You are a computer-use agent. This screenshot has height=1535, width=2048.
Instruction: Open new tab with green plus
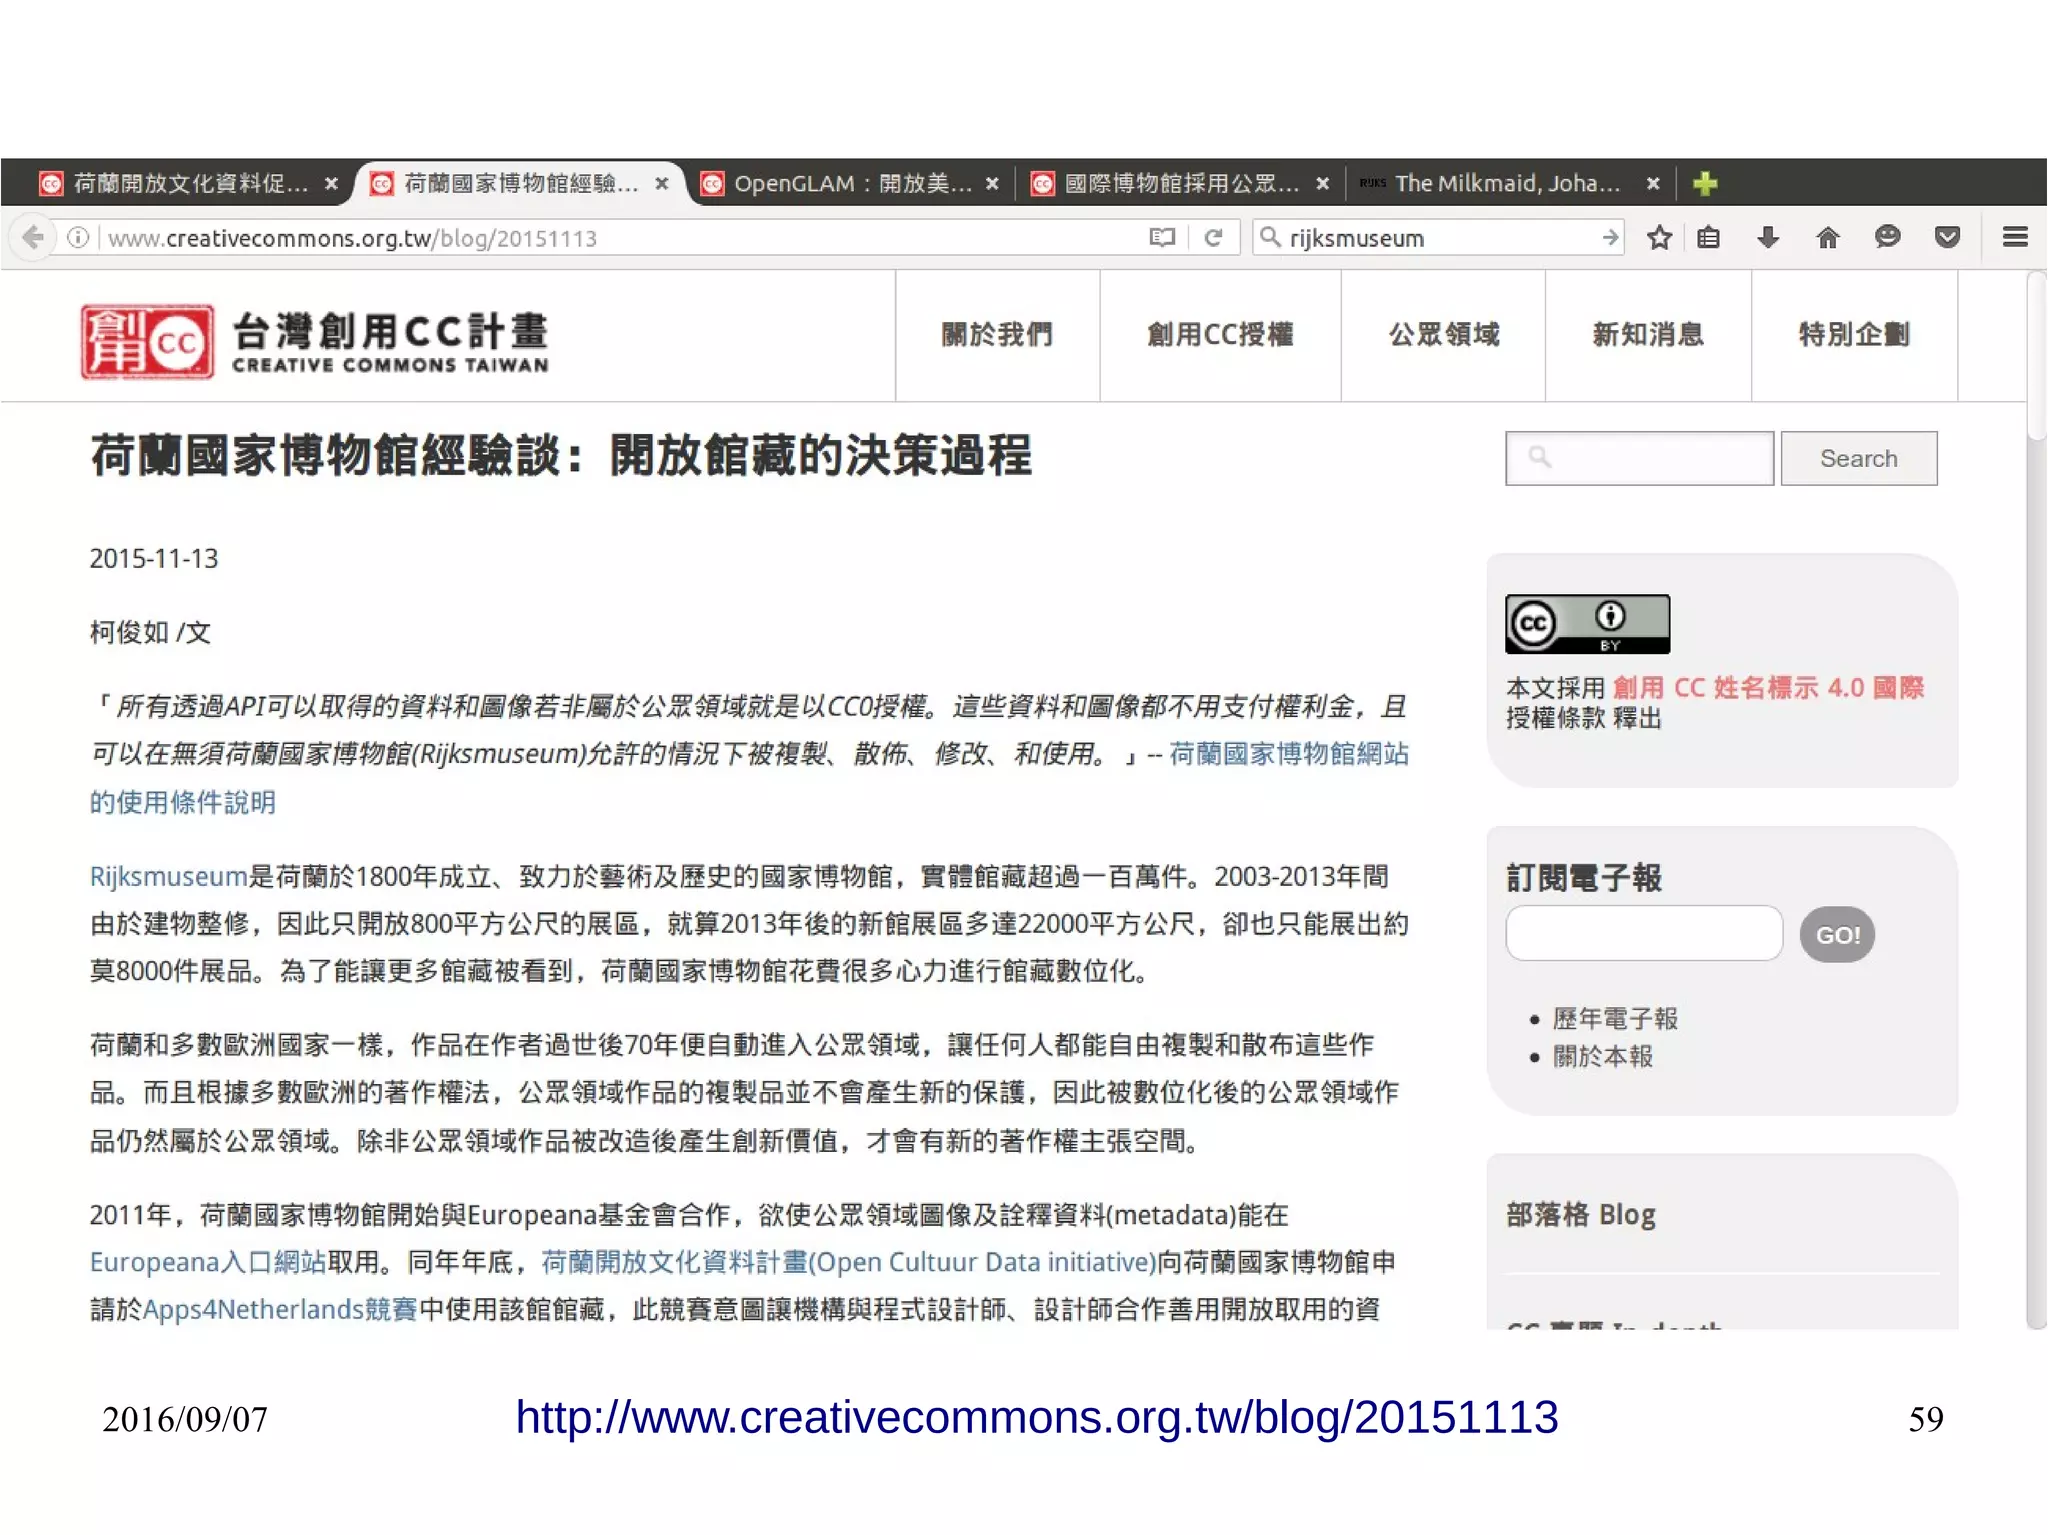(x=1704, y=184)
